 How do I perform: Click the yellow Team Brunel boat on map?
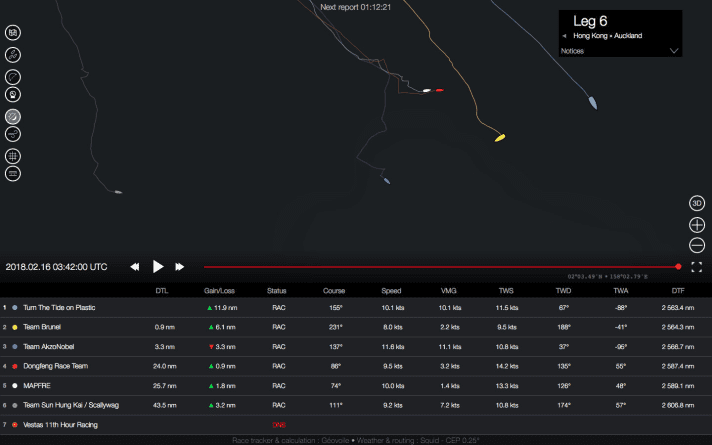(x=499, y=137)
